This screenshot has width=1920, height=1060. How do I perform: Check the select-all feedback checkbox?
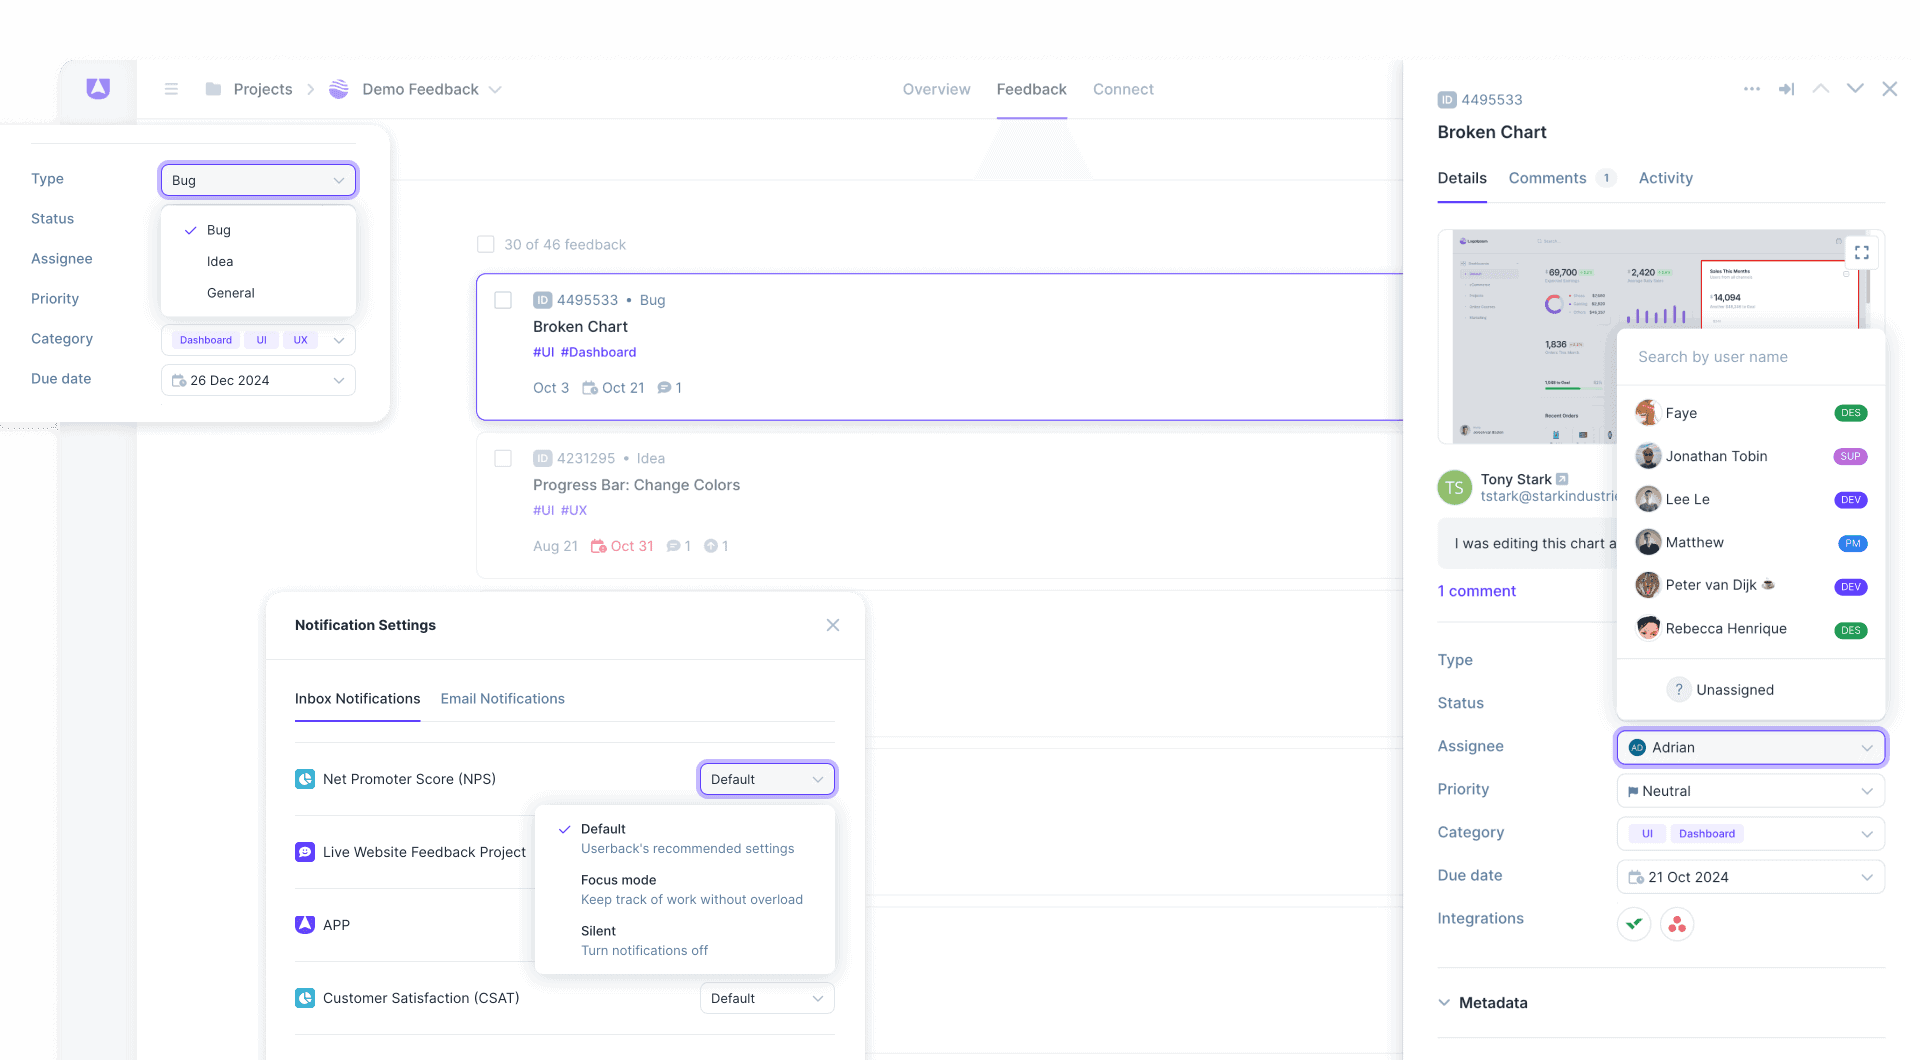[485, 244]
